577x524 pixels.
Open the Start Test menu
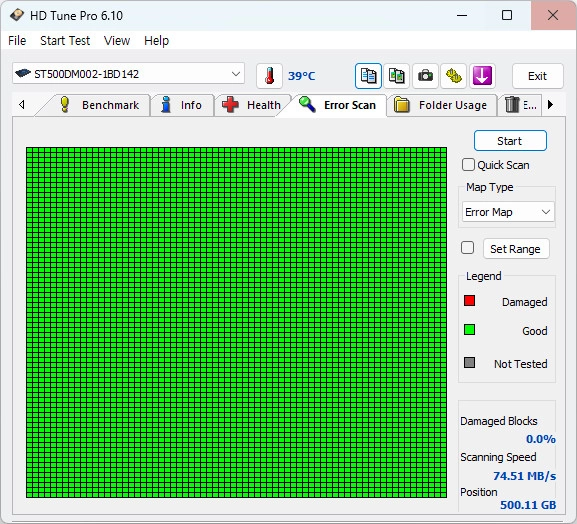click(65, 40)
